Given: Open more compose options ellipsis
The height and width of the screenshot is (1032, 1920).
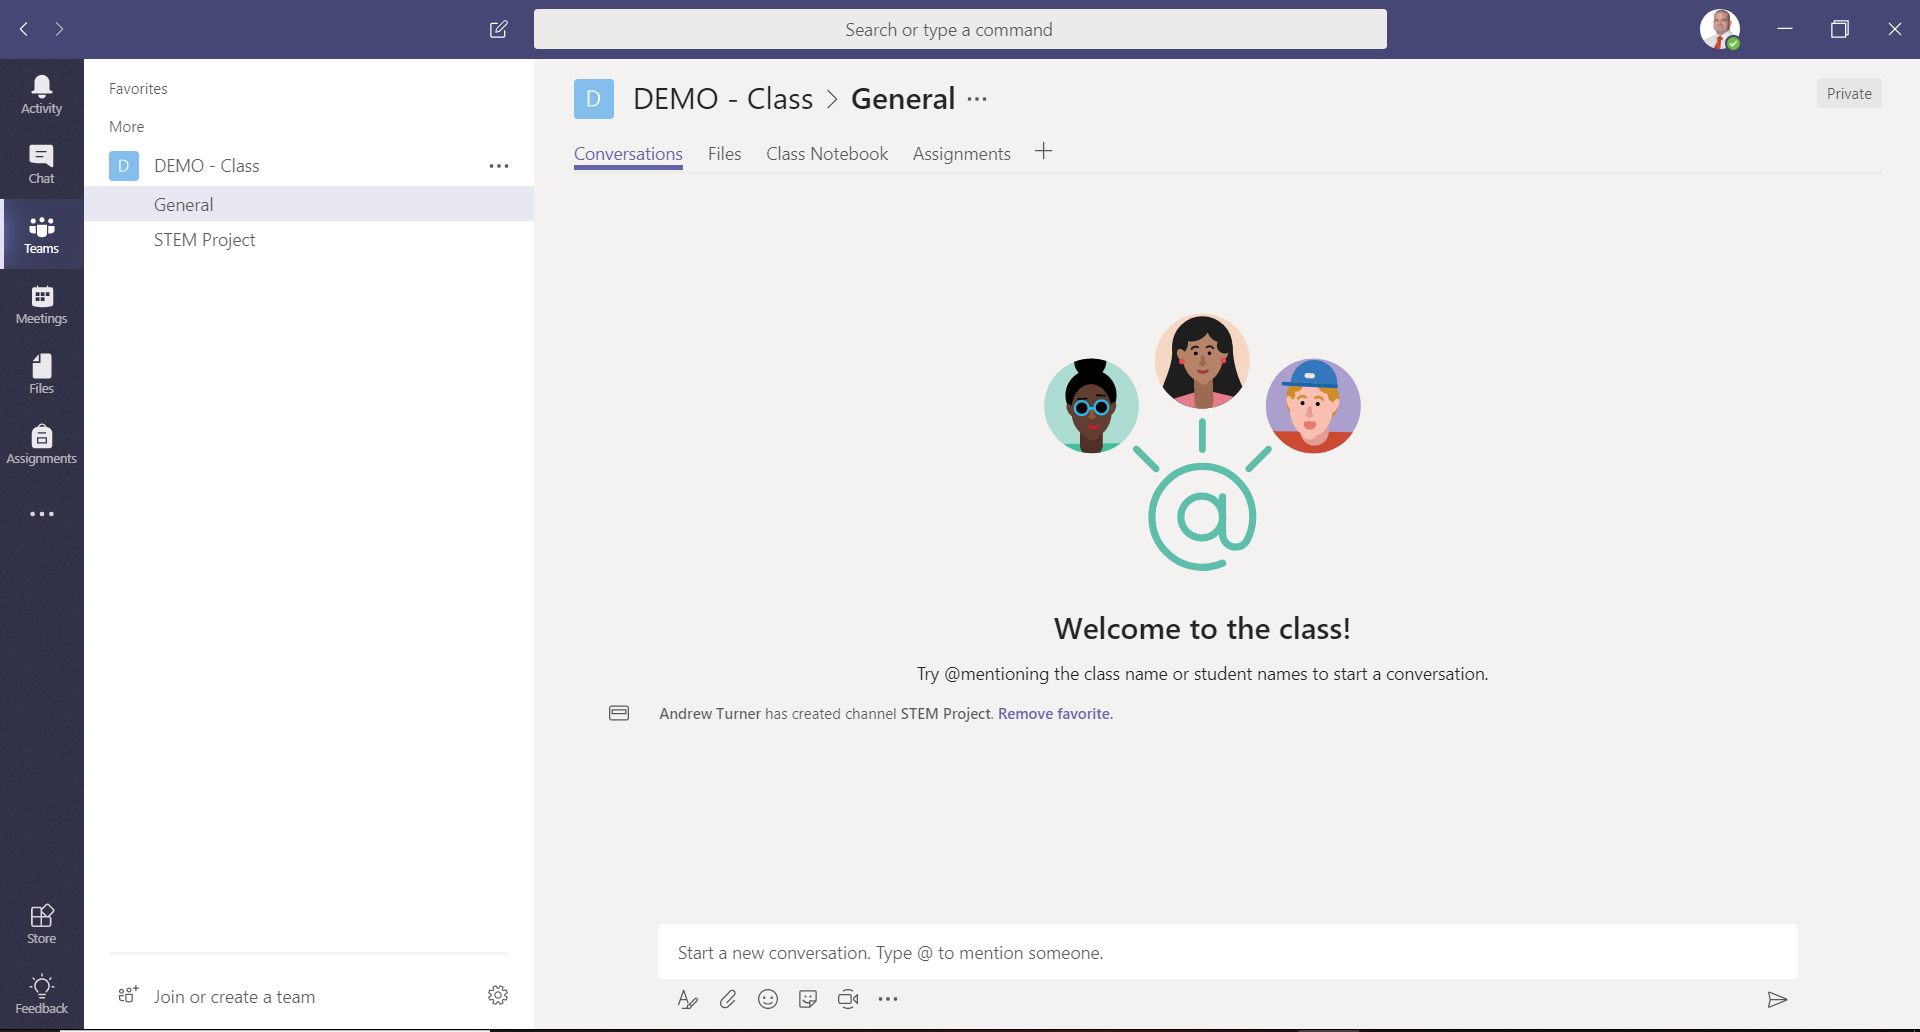Looking at the screenshot, I should tap(888, 999).
